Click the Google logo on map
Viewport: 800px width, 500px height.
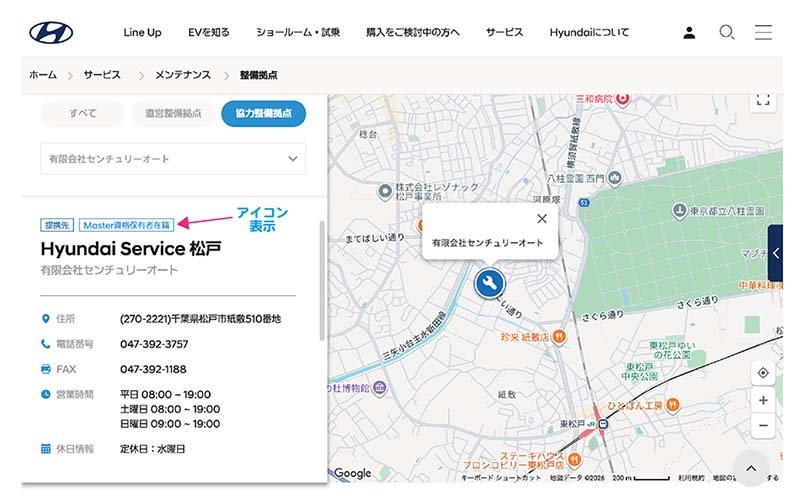[x=353, y=473]
